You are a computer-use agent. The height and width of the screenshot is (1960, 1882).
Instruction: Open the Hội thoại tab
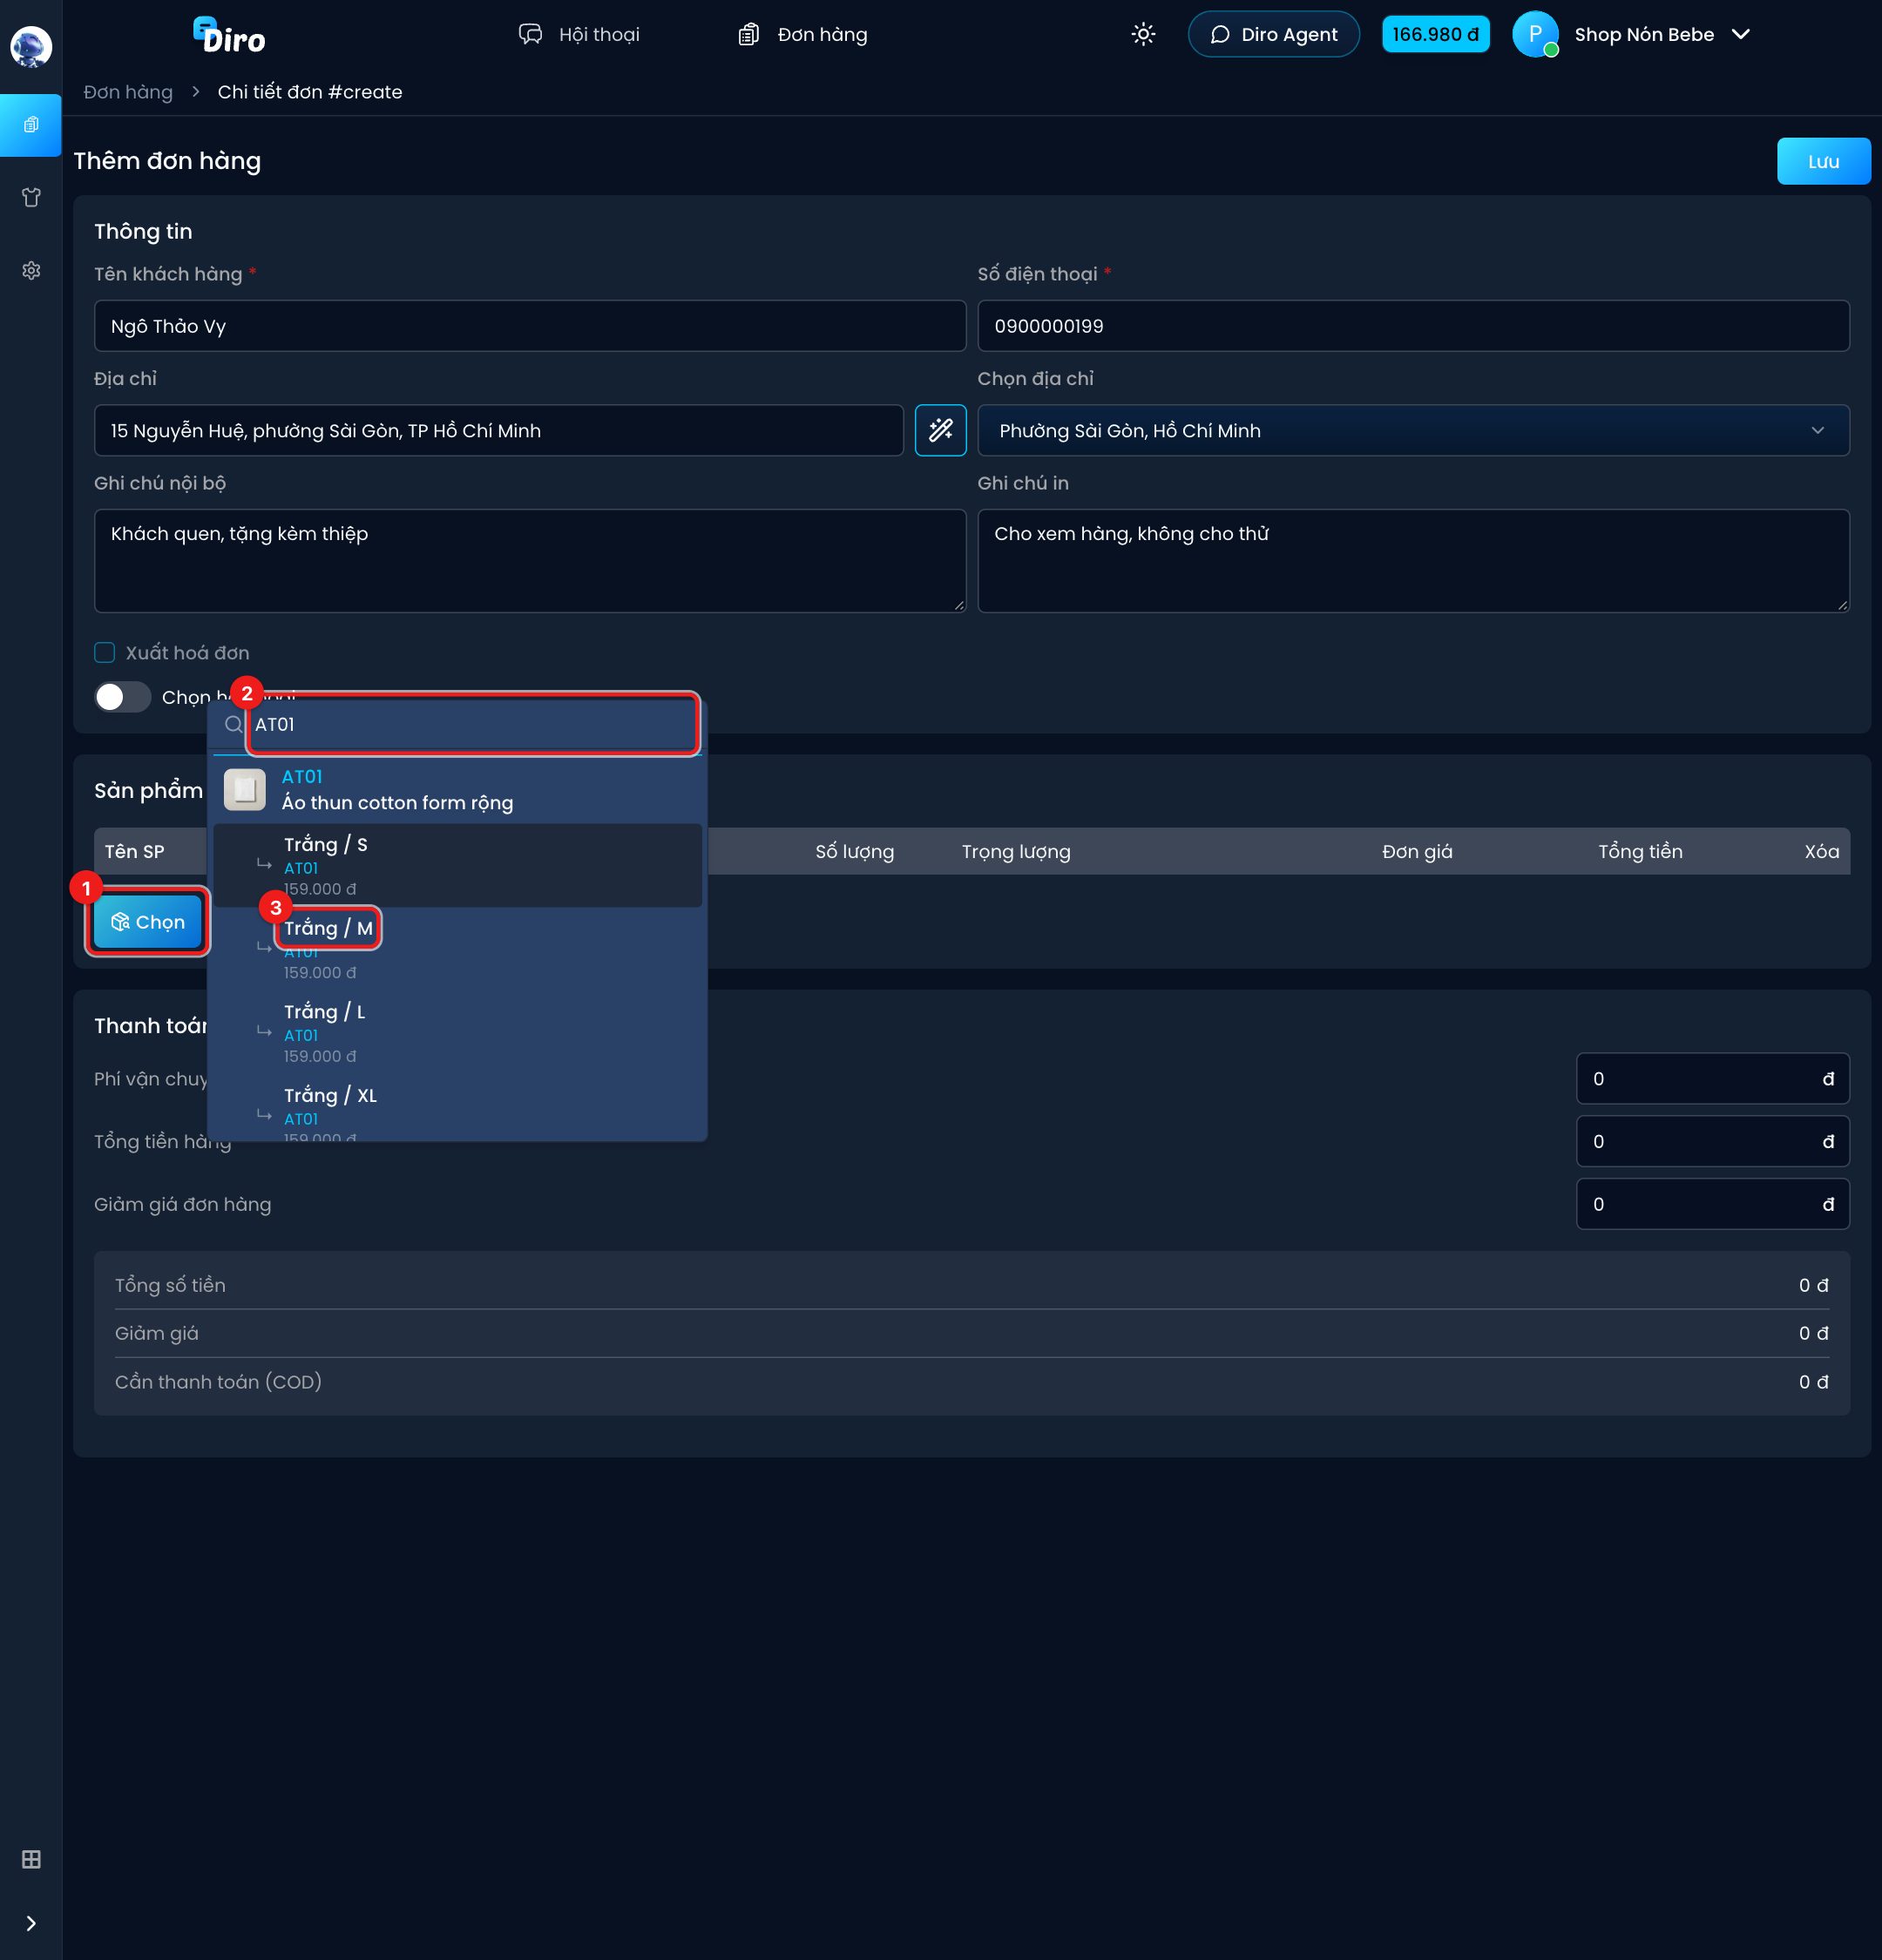(x=579, y=35)
